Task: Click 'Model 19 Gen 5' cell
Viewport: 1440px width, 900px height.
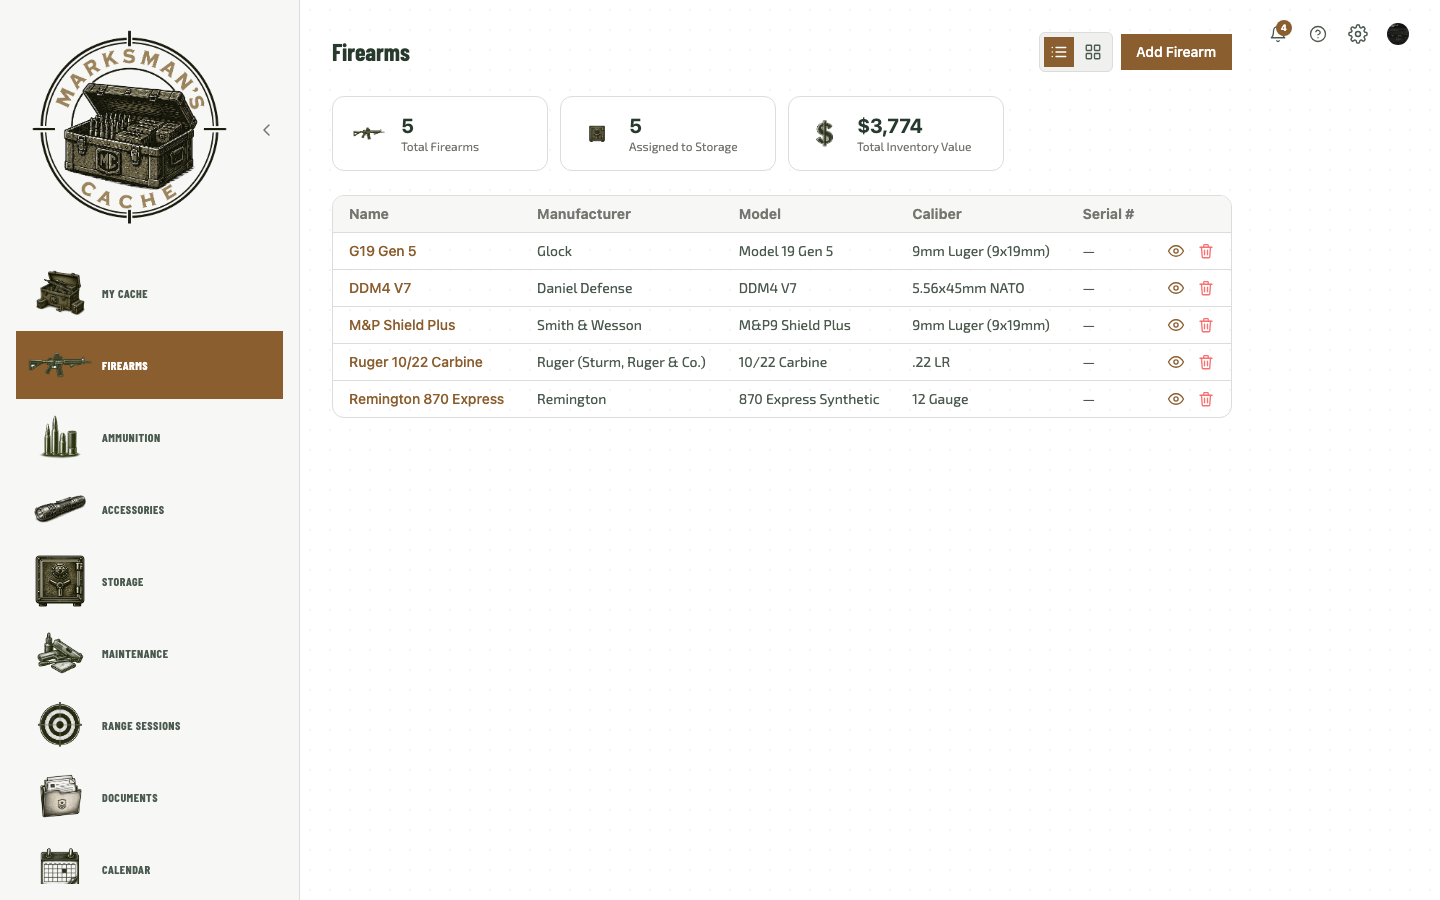Action: click(x=786, y=251)
